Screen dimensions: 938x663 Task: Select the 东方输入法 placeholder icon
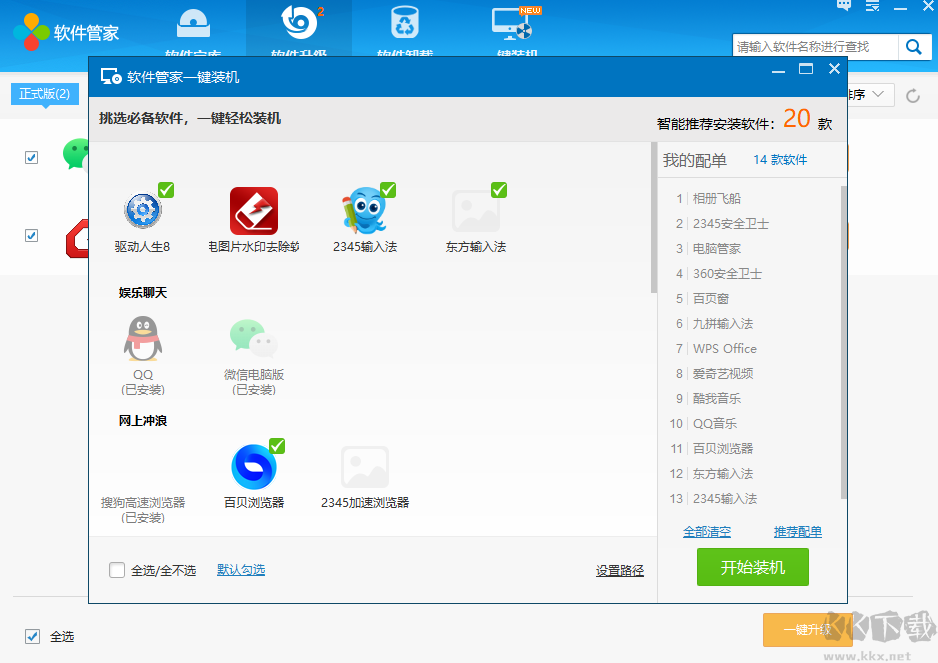click(x=476, y=211)
